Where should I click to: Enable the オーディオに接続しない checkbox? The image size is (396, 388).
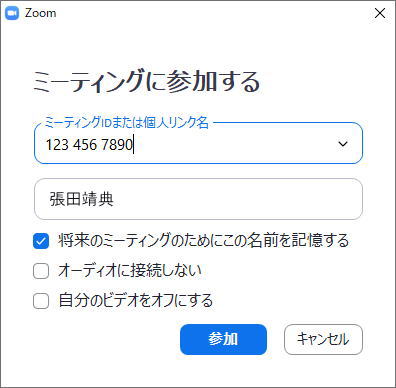tap(41, 271)
